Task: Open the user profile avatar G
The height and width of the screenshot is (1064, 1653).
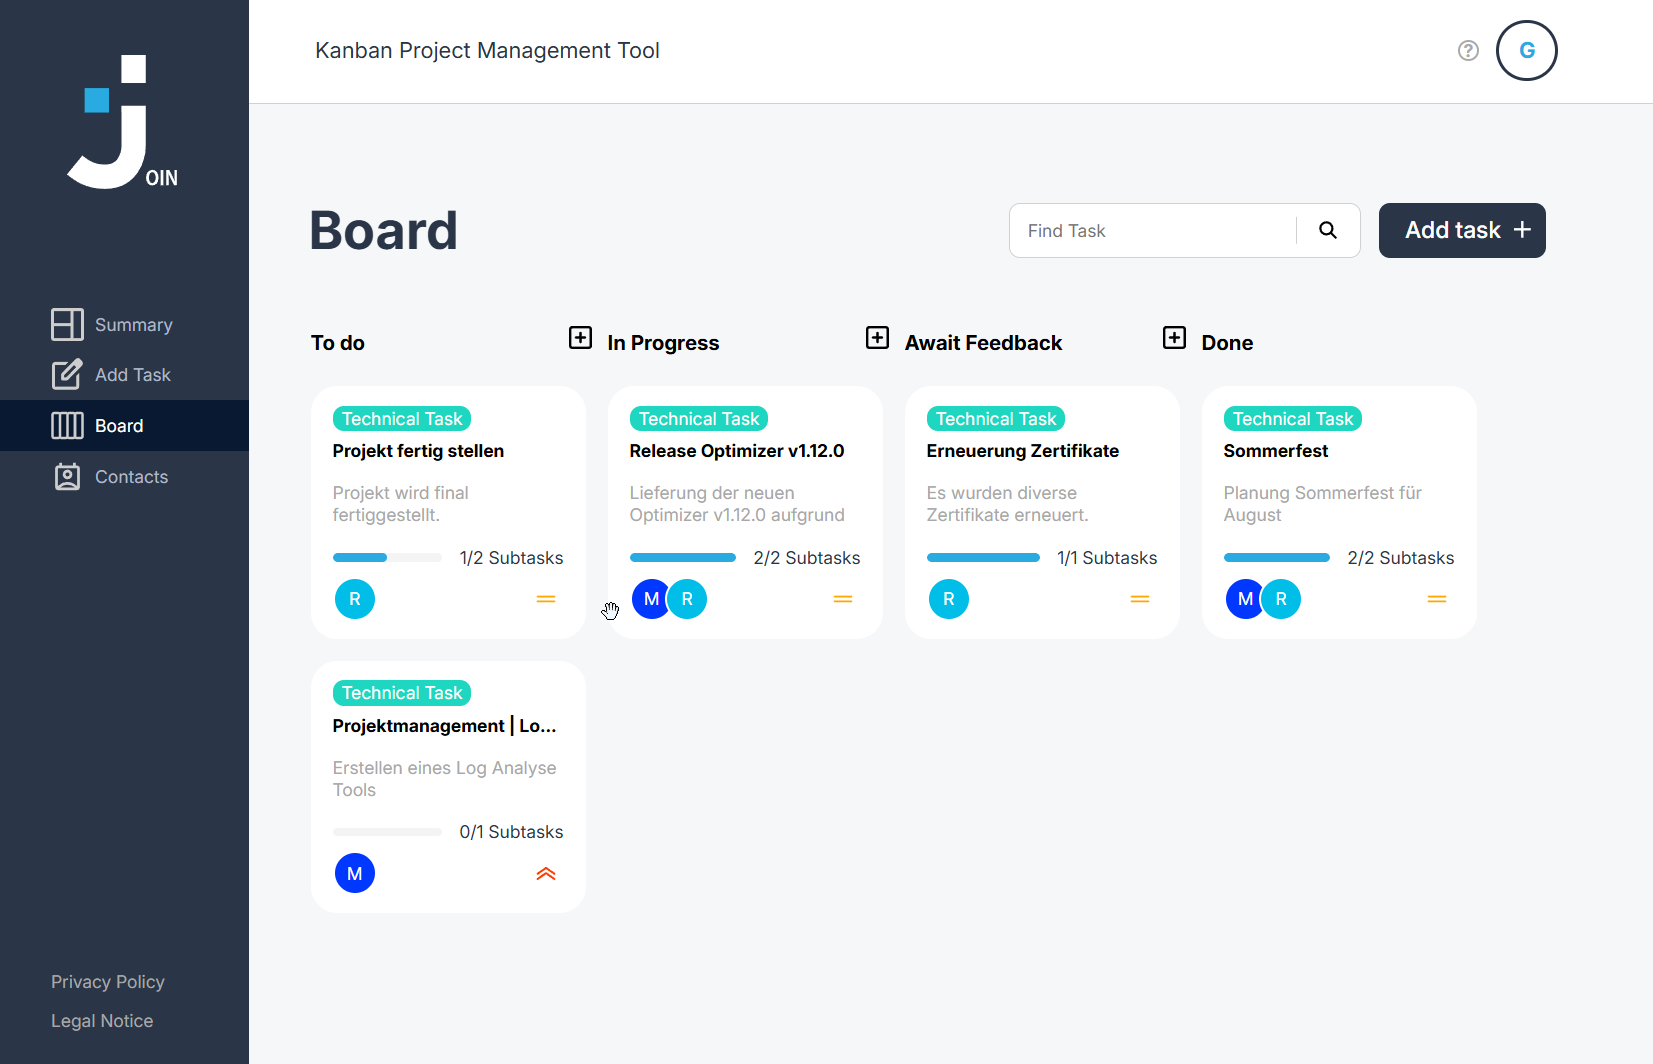Action: pos(1527,50)
